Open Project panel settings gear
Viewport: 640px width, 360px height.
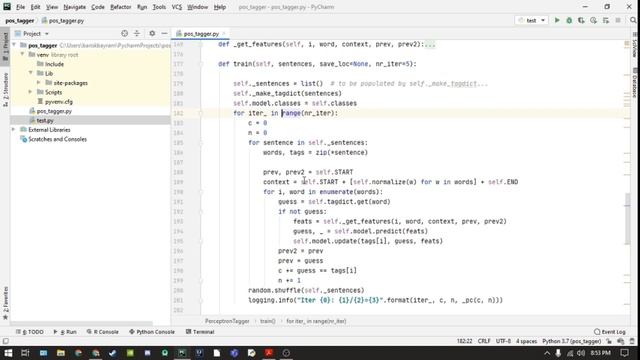(152, 33)
